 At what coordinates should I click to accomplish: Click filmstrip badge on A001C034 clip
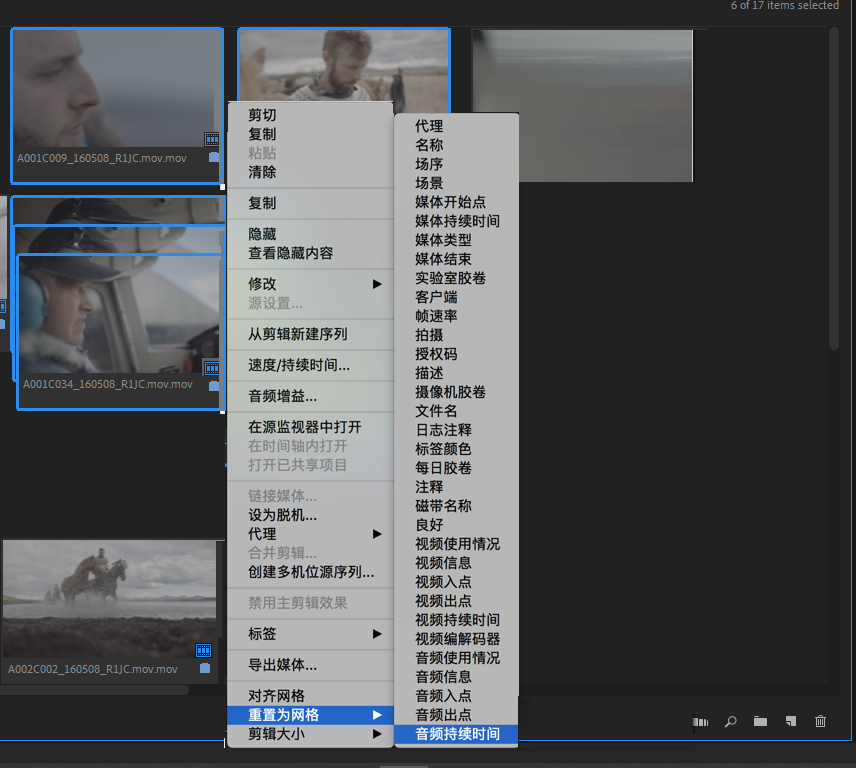coord(212,368)
